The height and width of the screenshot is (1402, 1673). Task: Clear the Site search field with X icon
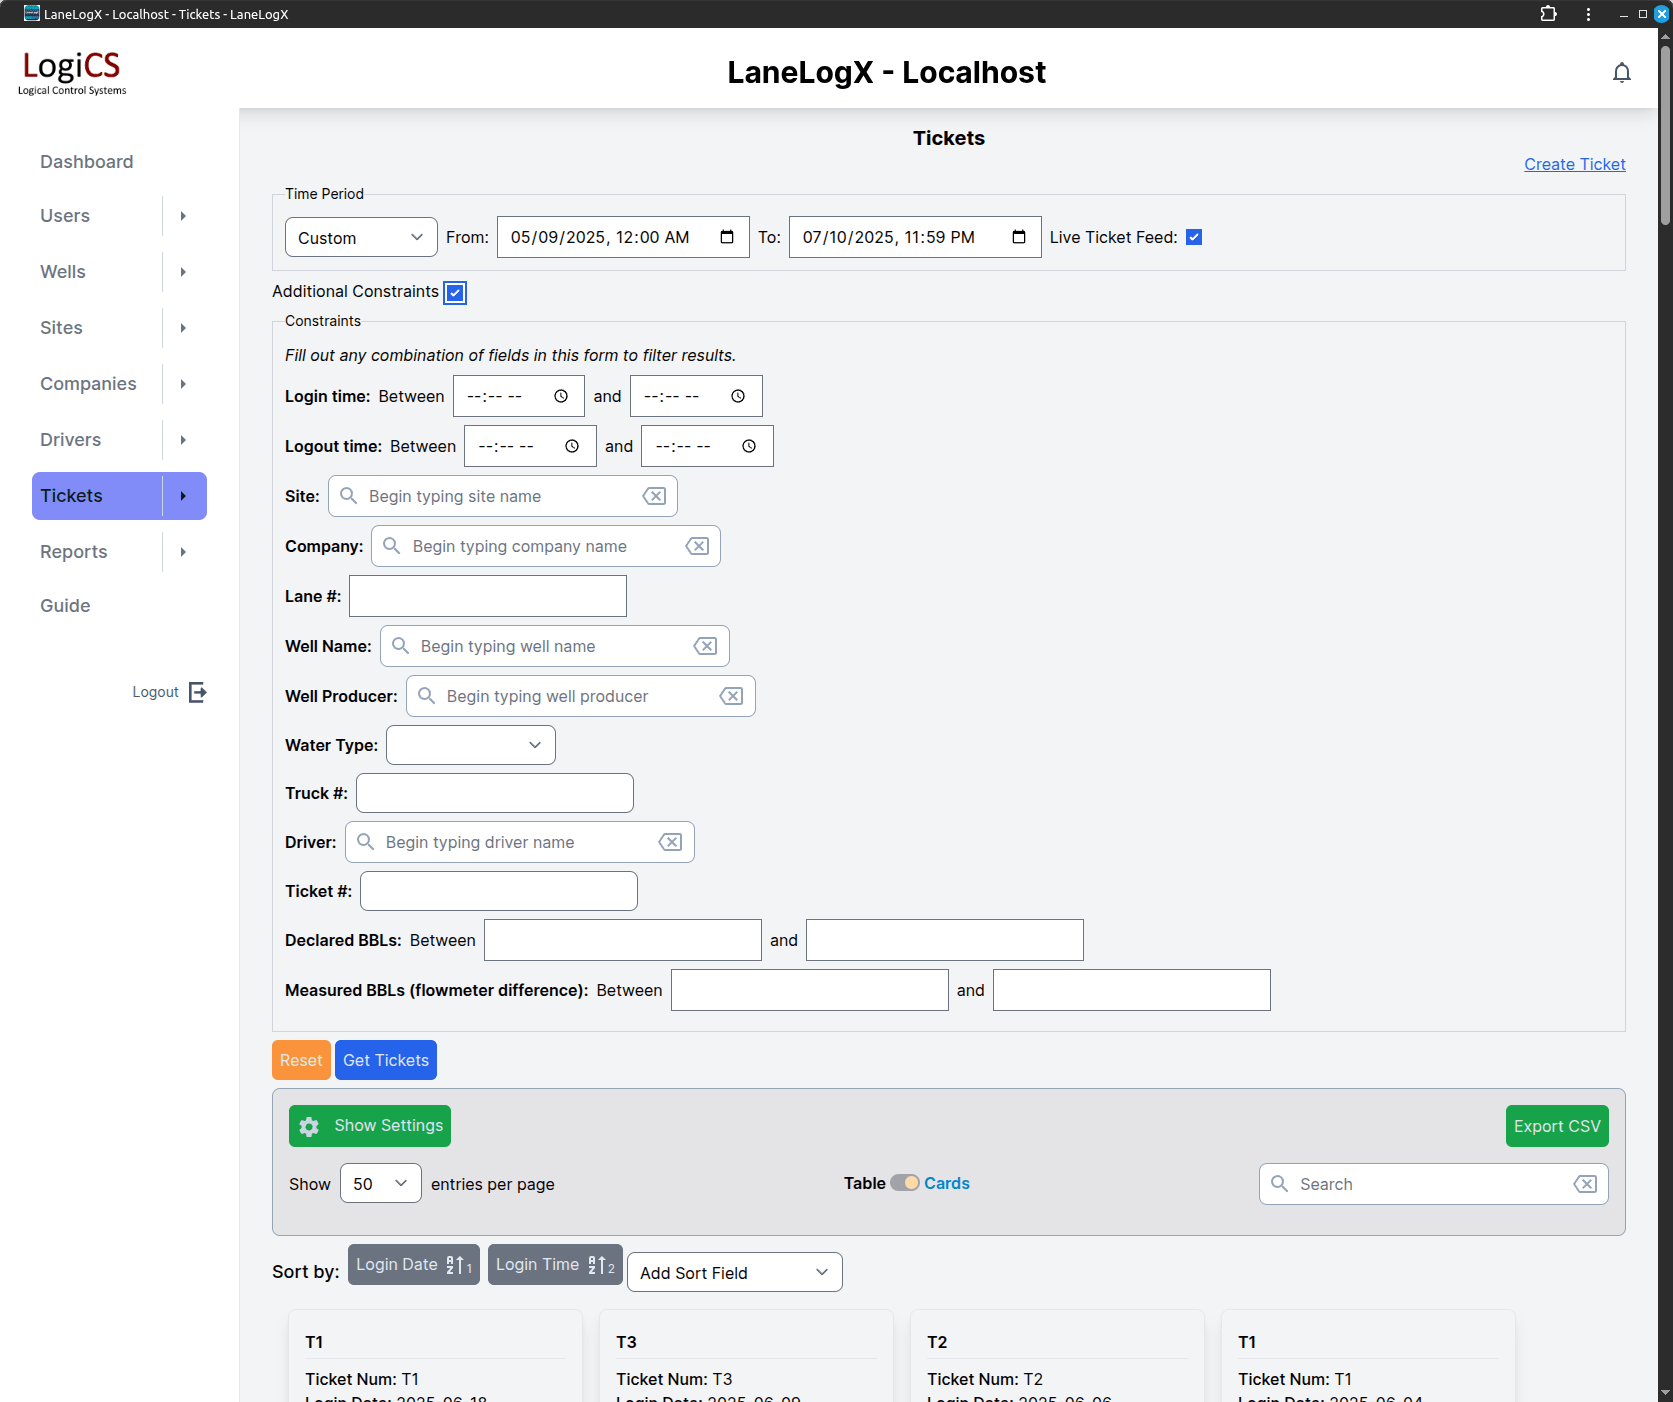[654, 496]
